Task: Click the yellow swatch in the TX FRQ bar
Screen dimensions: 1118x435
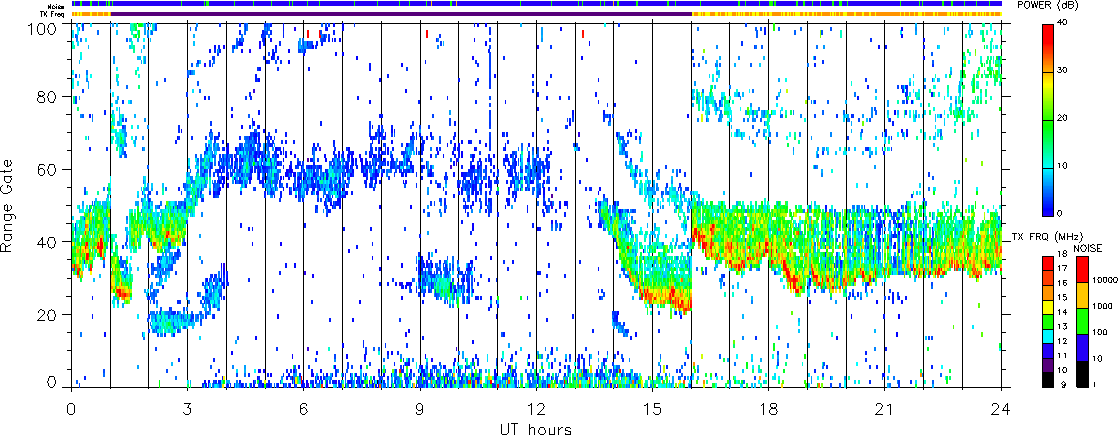Action: [x=1047, y=307]
